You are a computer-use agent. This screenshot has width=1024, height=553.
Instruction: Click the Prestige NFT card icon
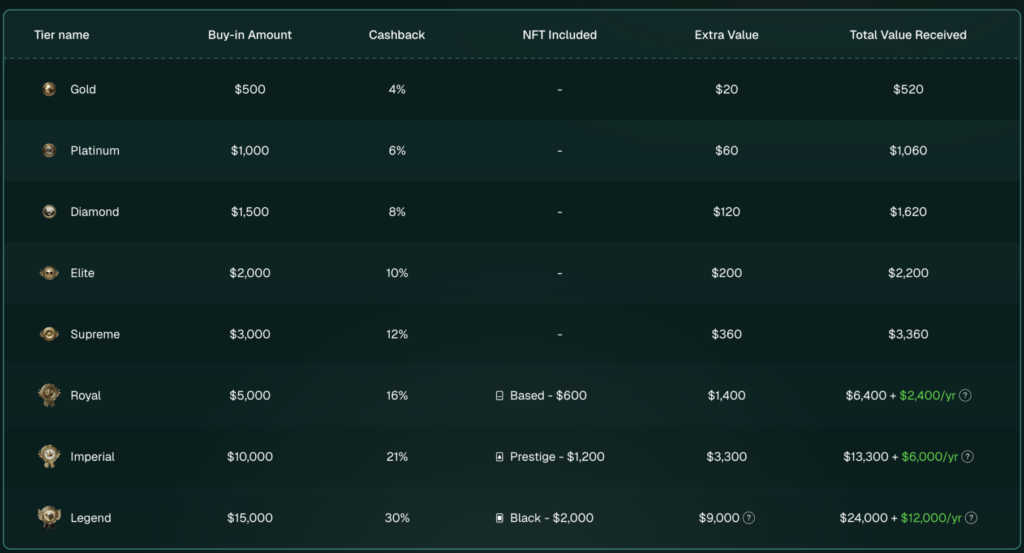pyautogui.click(x=500, y=457)
